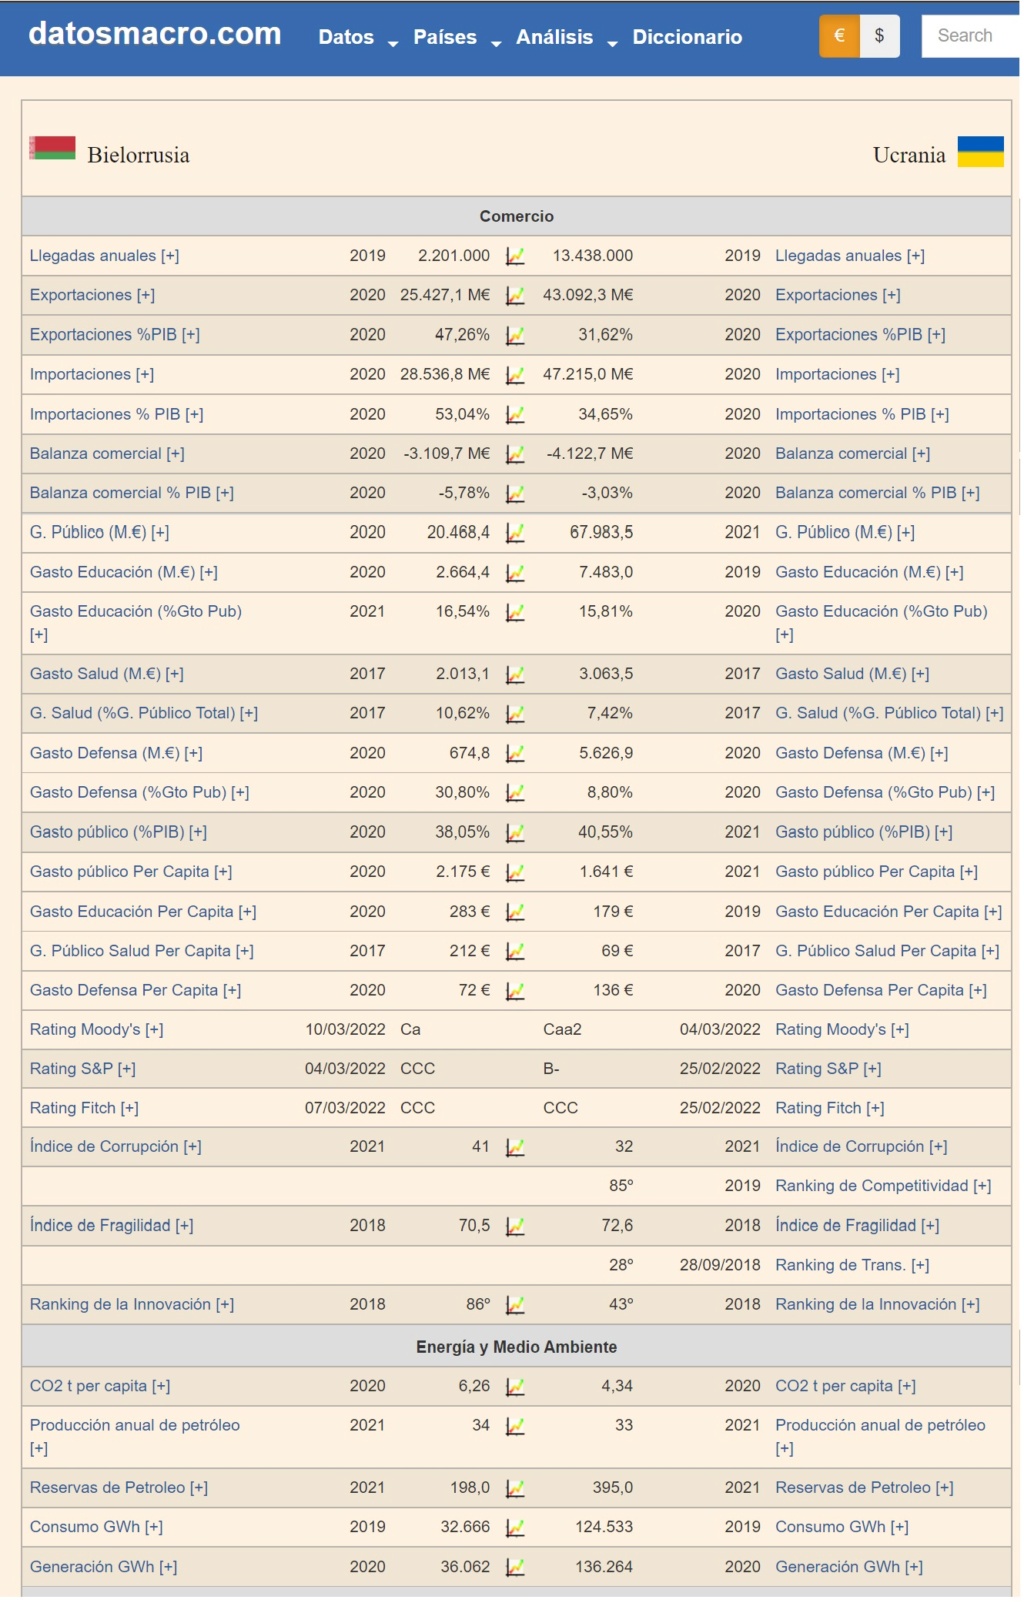The width and height of the screenshot is (1024, 1603).
Task: Switch currency to dollar
Action: click(x=881, y=36)
